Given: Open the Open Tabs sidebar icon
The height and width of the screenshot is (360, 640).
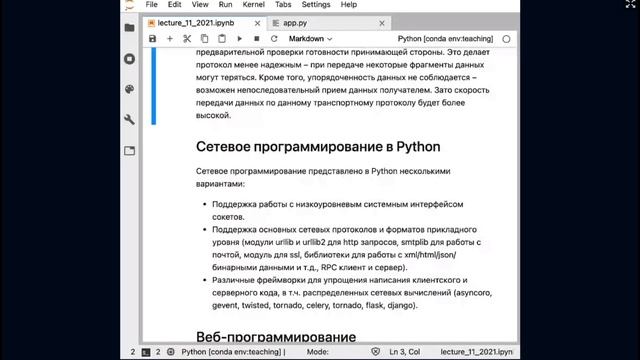Looking at the screenshot, I should click(x=129, y=151).
